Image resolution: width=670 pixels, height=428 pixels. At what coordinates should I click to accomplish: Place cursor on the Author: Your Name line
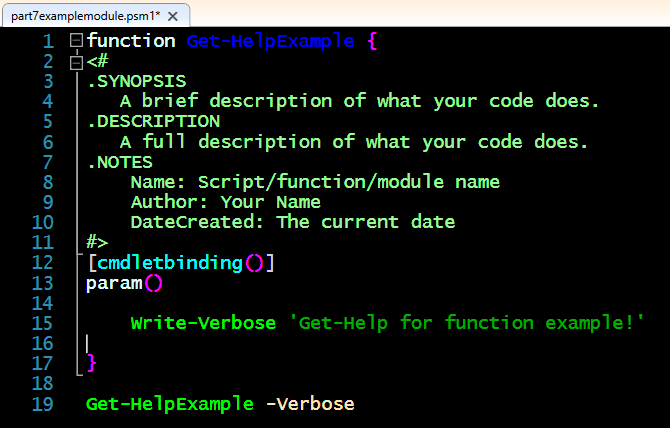click(x=225, y=202)
